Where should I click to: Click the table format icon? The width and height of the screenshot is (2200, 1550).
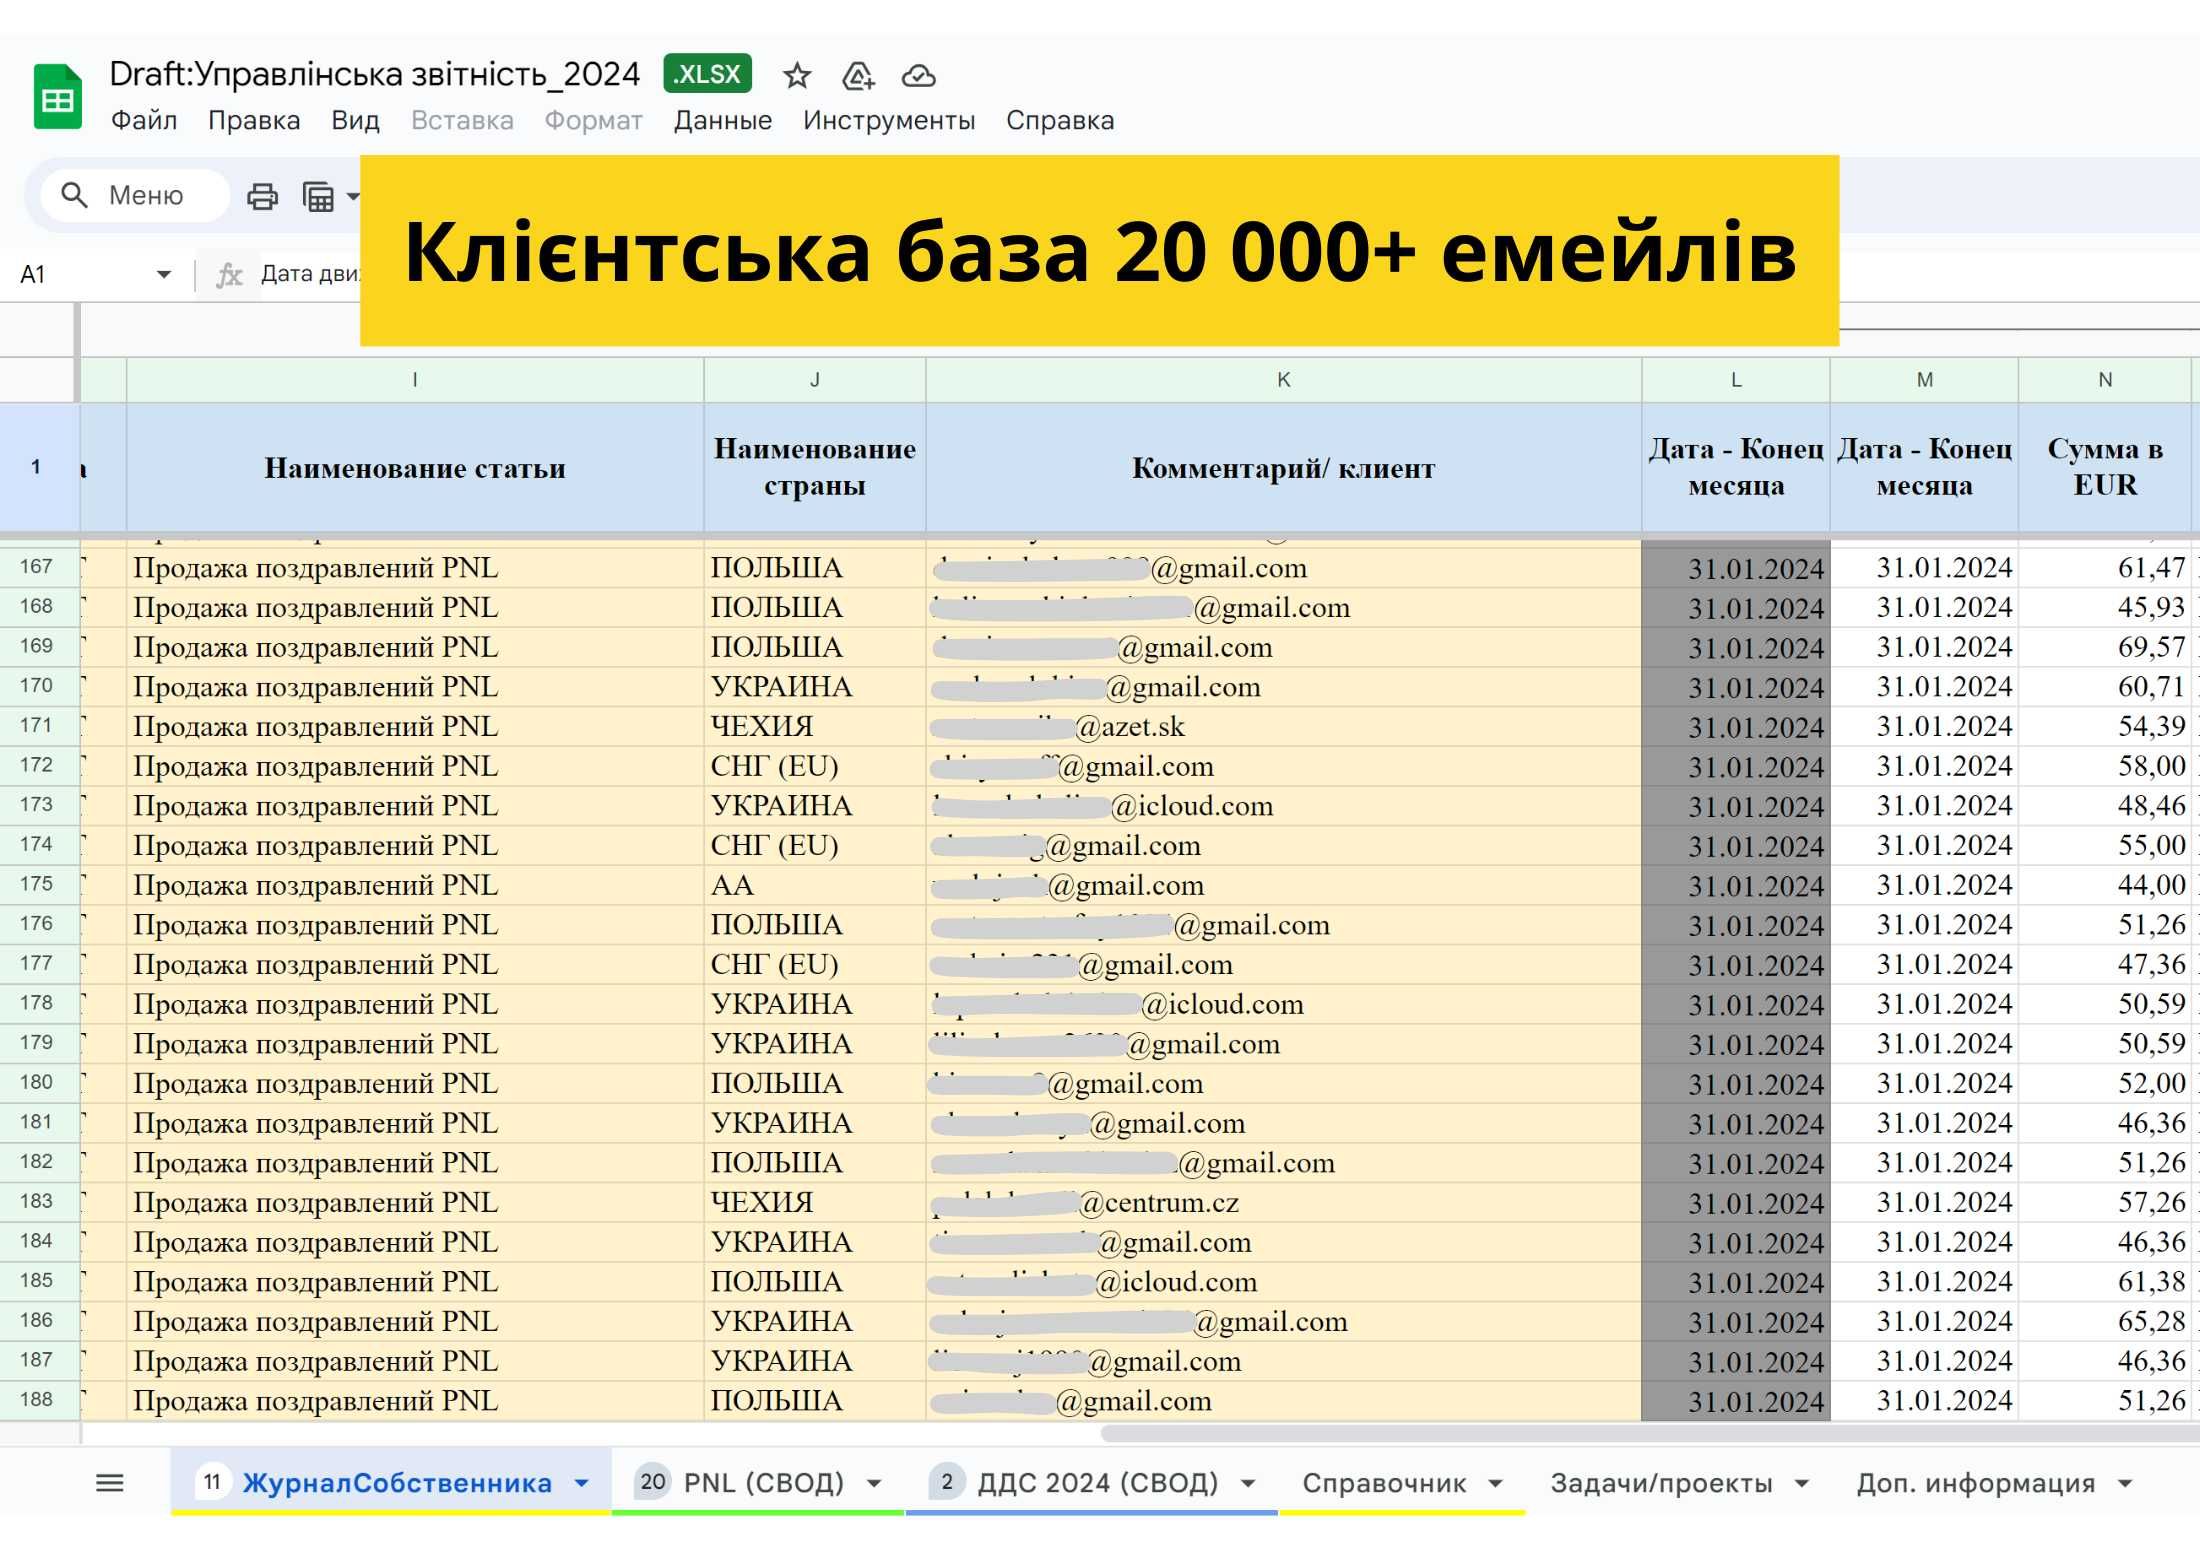pyautogui.click(x=318, y=196)
